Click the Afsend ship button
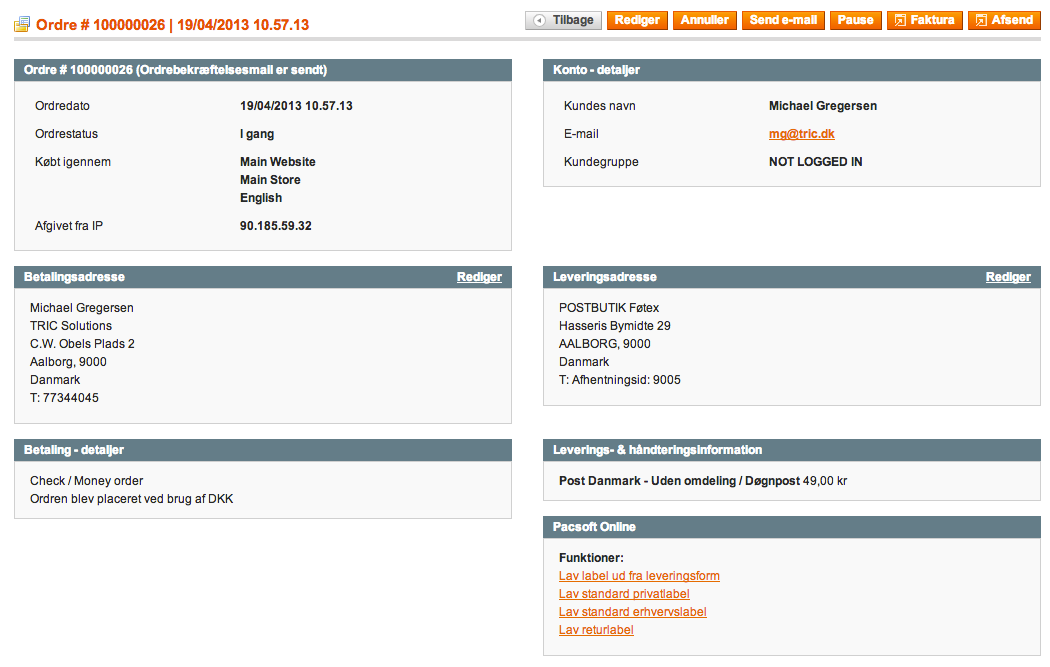This screenshot has width=1050, height=667. (x=1004, y=20)
